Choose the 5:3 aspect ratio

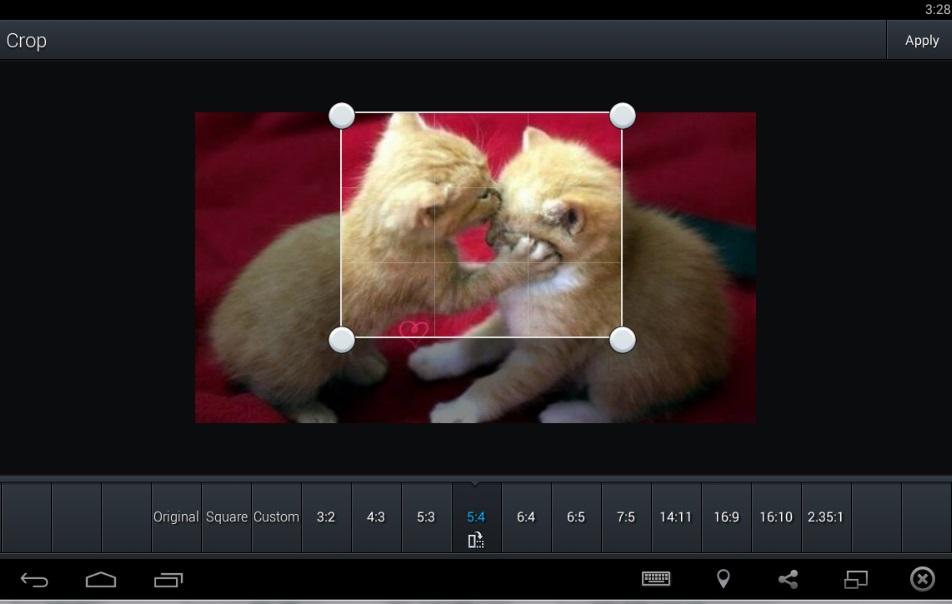tap(426, 517)
